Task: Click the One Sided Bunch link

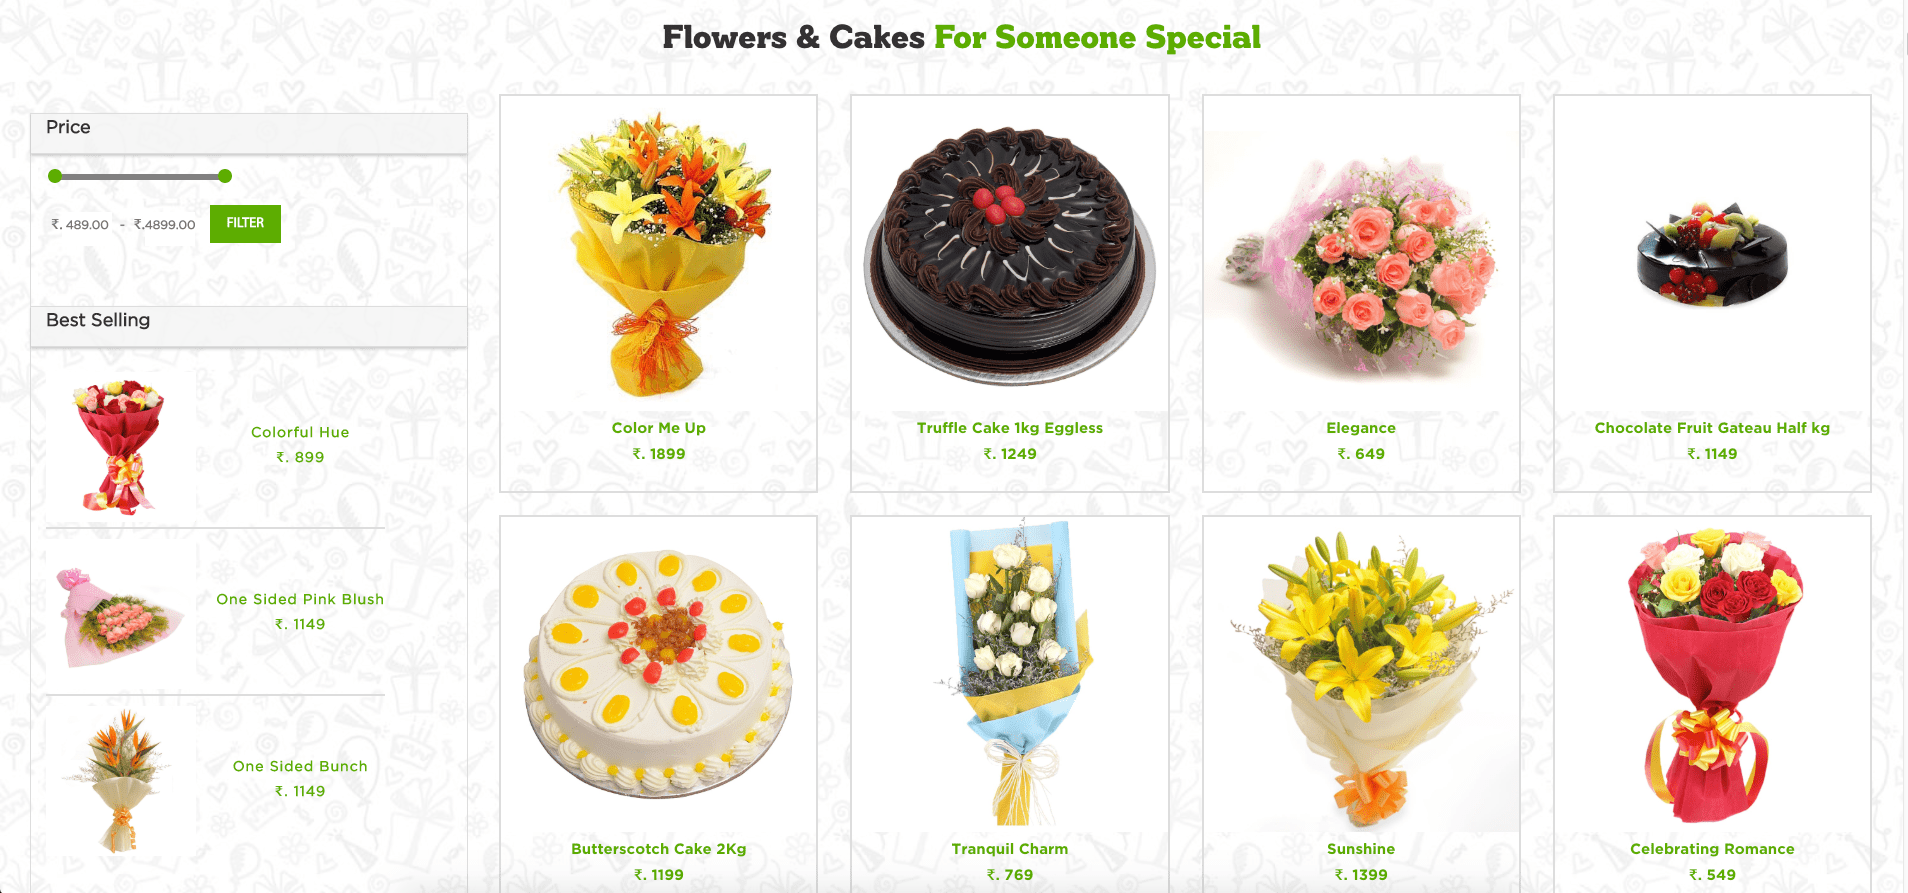Action: [300, 766]
